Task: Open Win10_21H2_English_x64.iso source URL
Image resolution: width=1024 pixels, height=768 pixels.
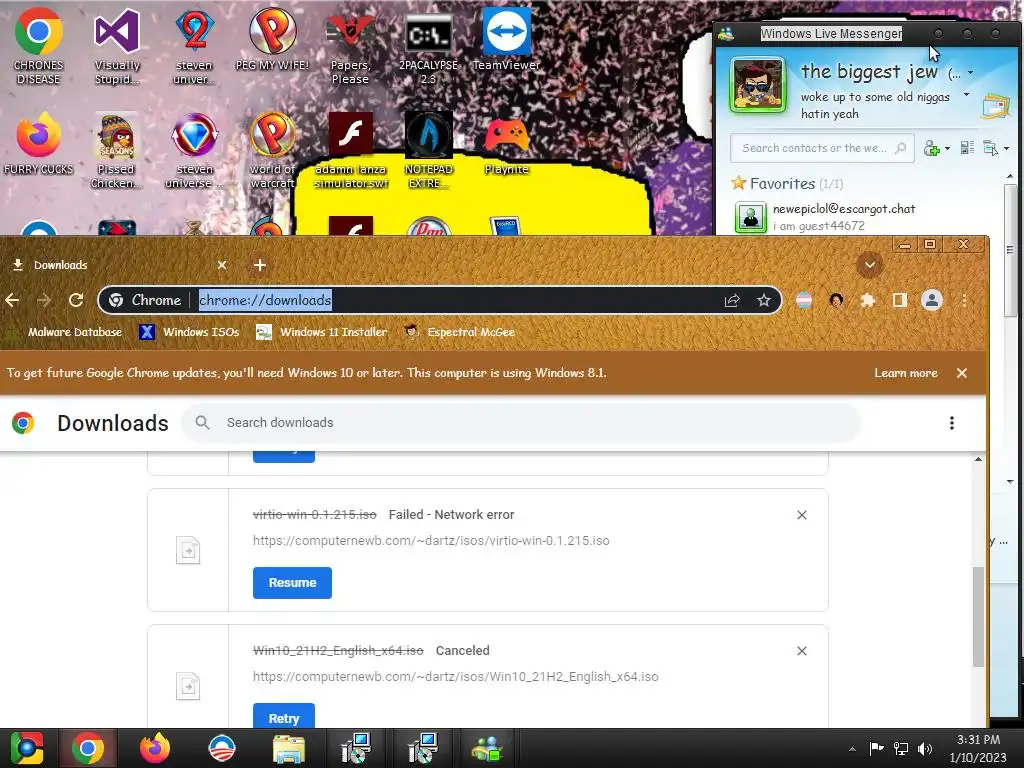Action: [x=456, y=677]
